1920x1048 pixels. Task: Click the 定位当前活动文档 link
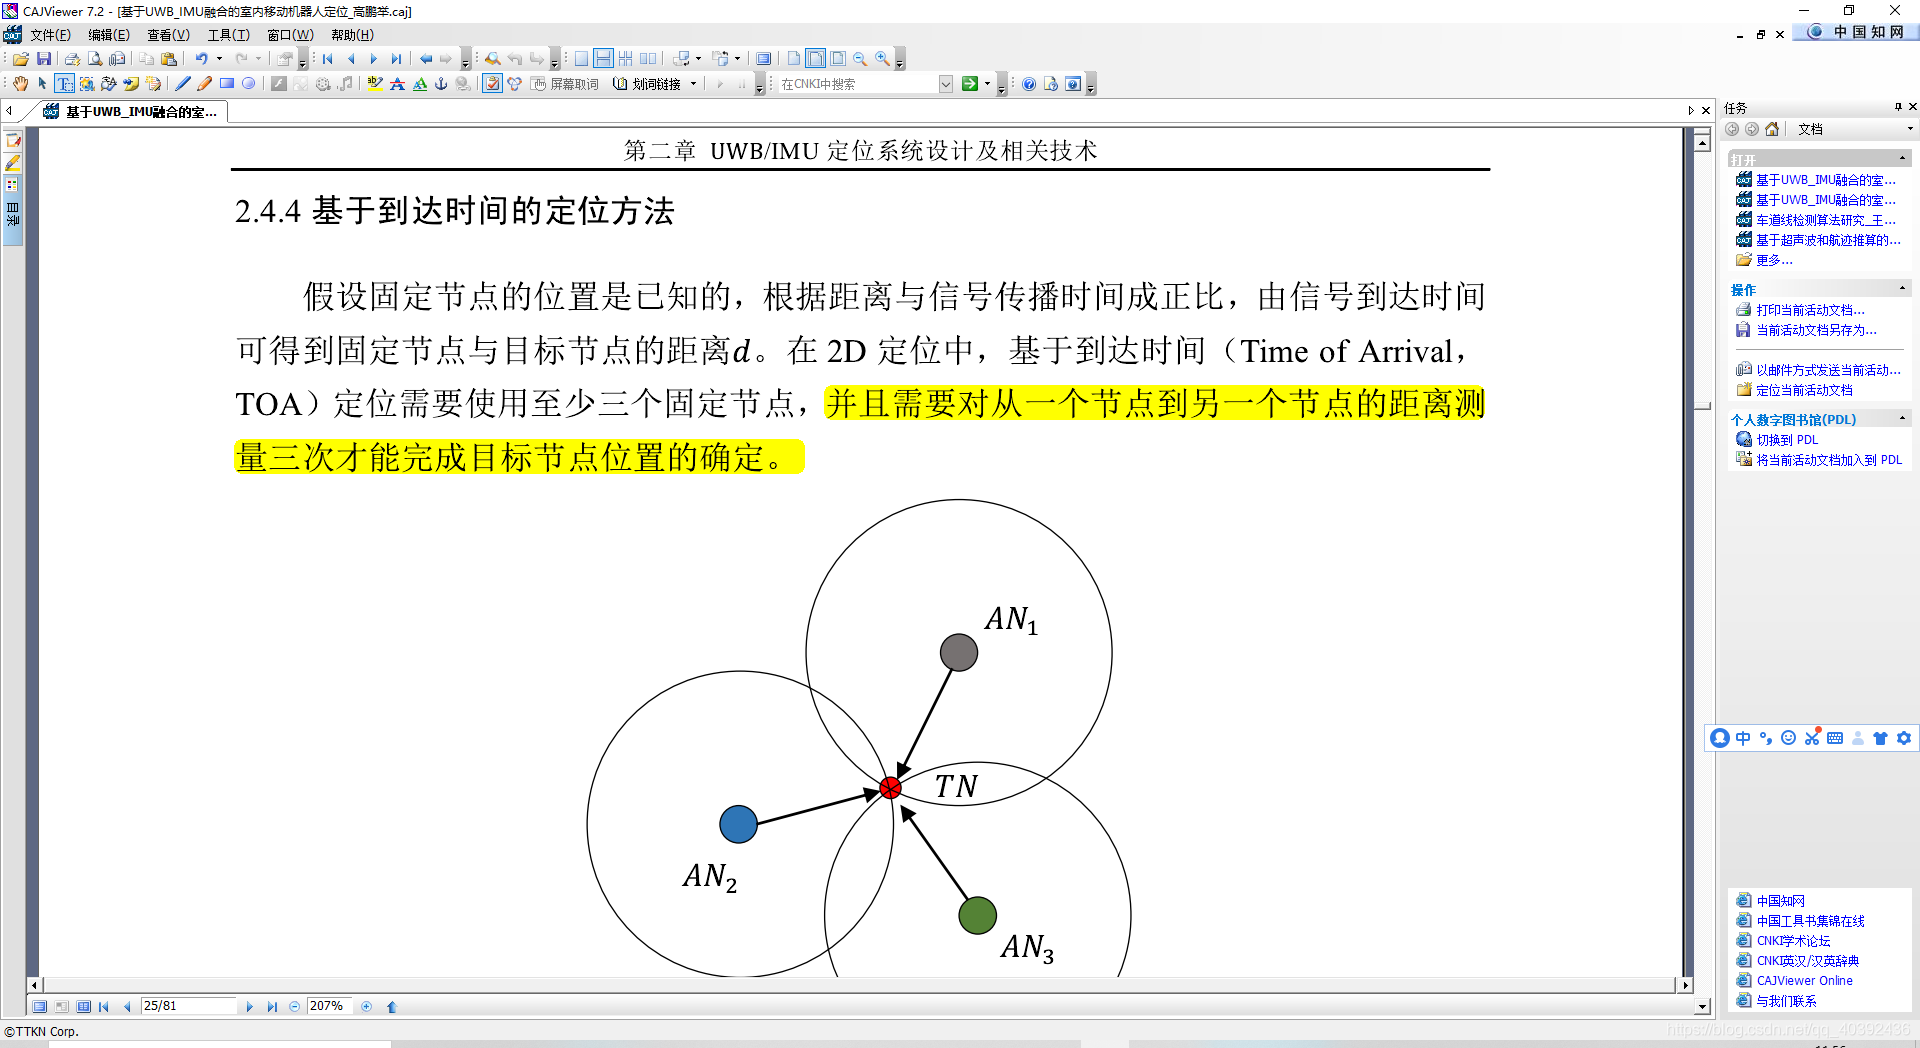coord(1804,390)
